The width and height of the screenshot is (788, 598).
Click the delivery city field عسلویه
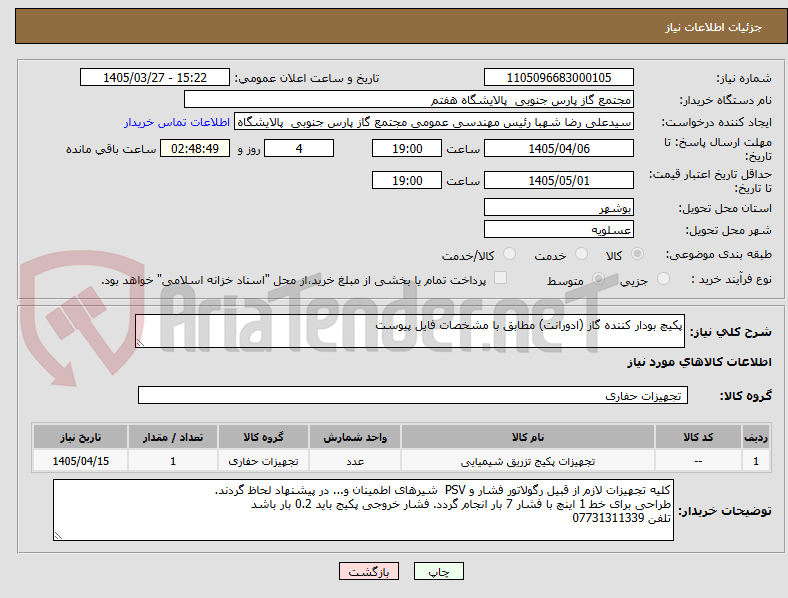[x=558, y=229]
